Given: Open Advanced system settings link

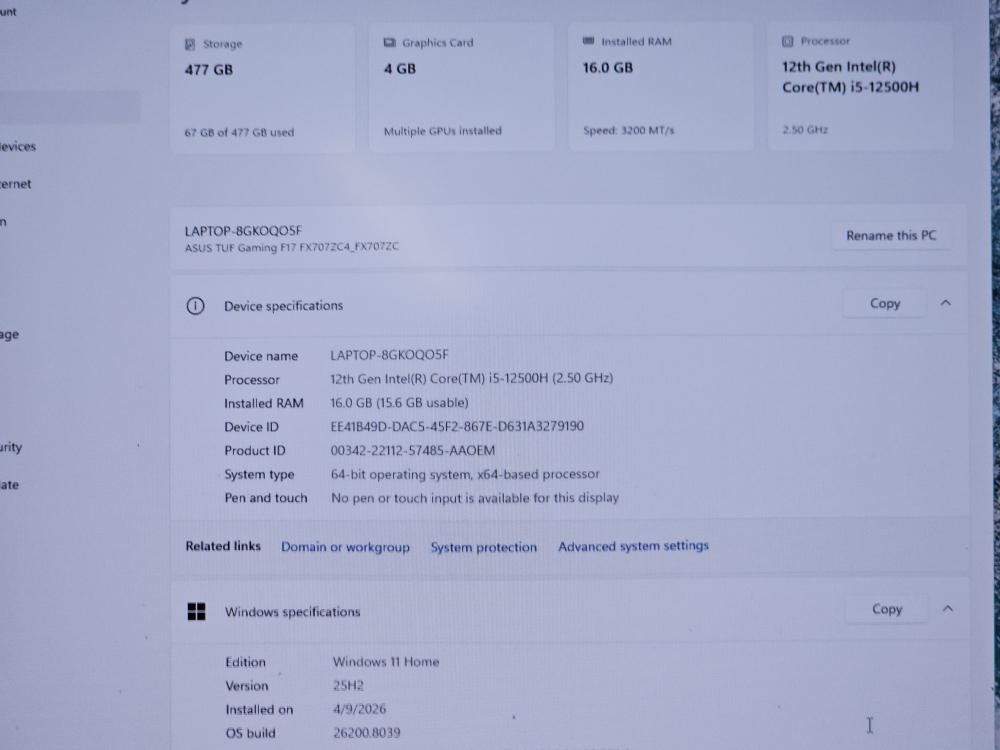Looking at the screenshot, I should (633, 546).
